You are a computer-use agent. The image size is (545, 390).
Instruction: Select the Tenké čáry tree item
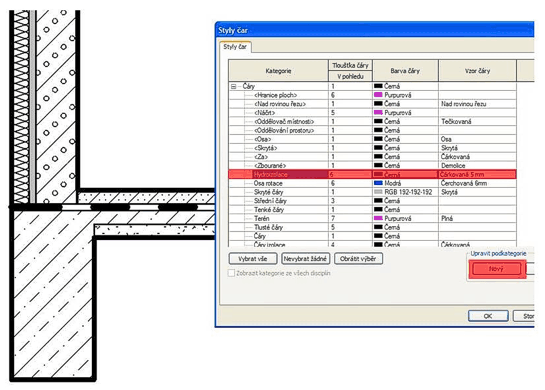pyautogui.click(x=269, y=210)
